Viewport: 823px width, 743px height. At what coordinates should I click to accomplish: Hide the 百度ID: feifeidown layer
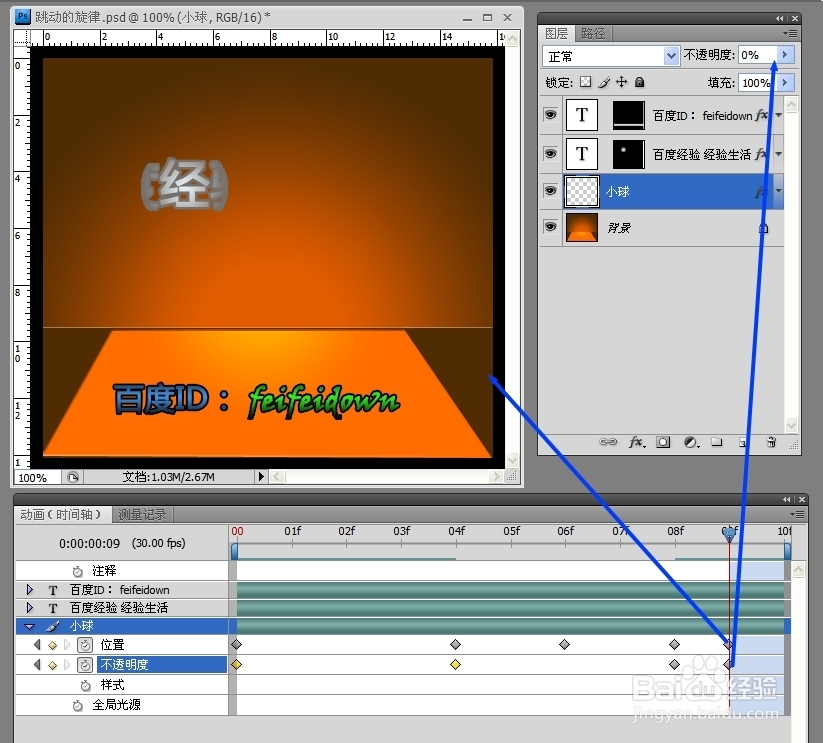[550, 114]
